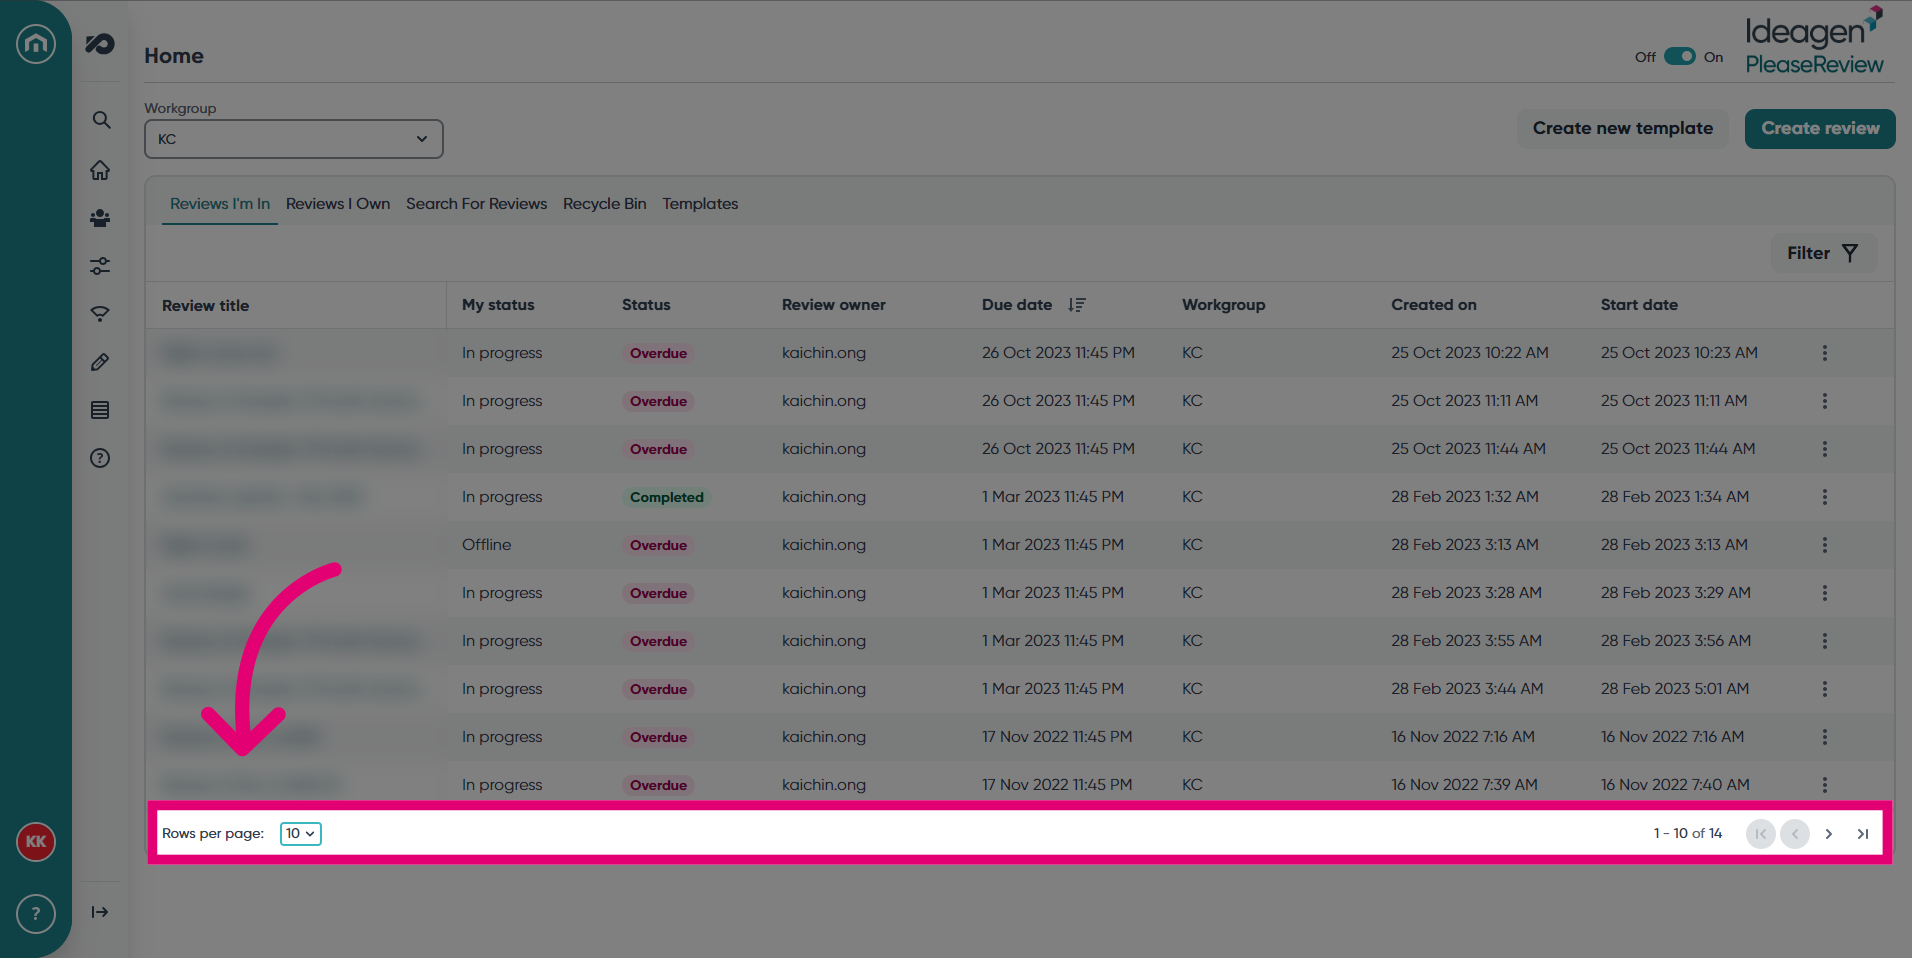
Task: Jump to last page of reviews
Action: 1863,834
